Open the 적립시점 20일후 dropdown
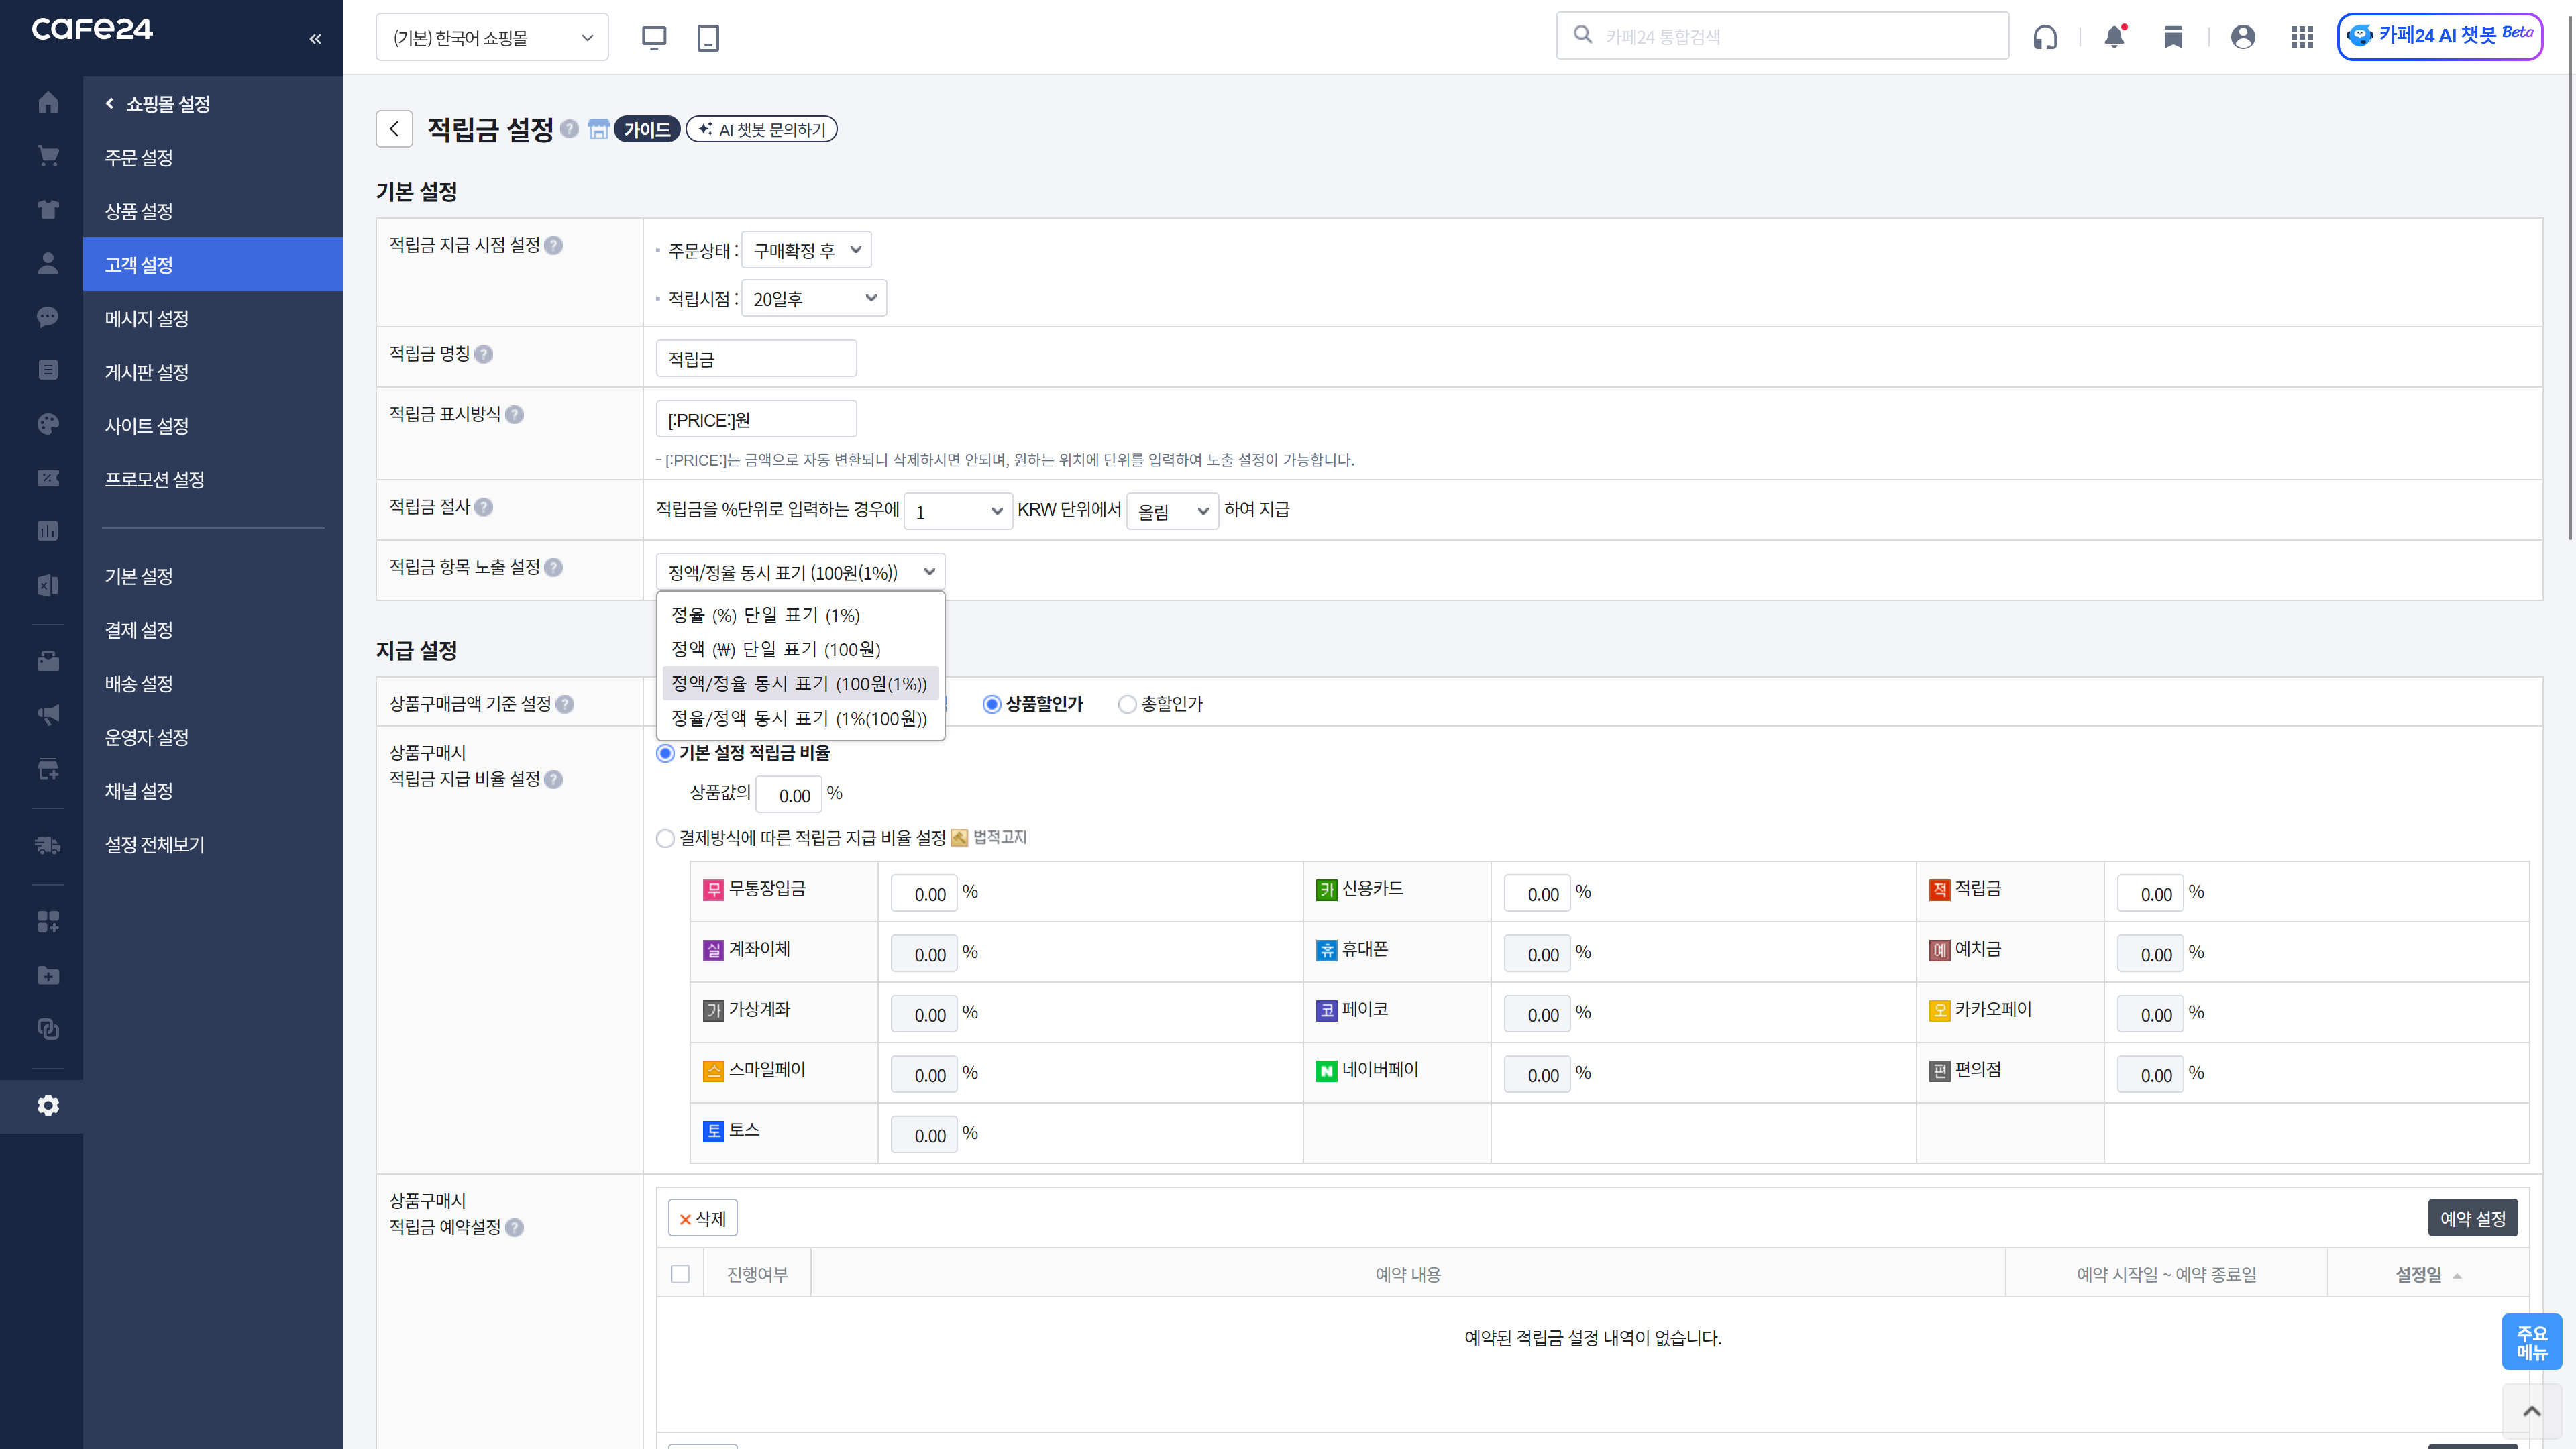 click(814, 298)
